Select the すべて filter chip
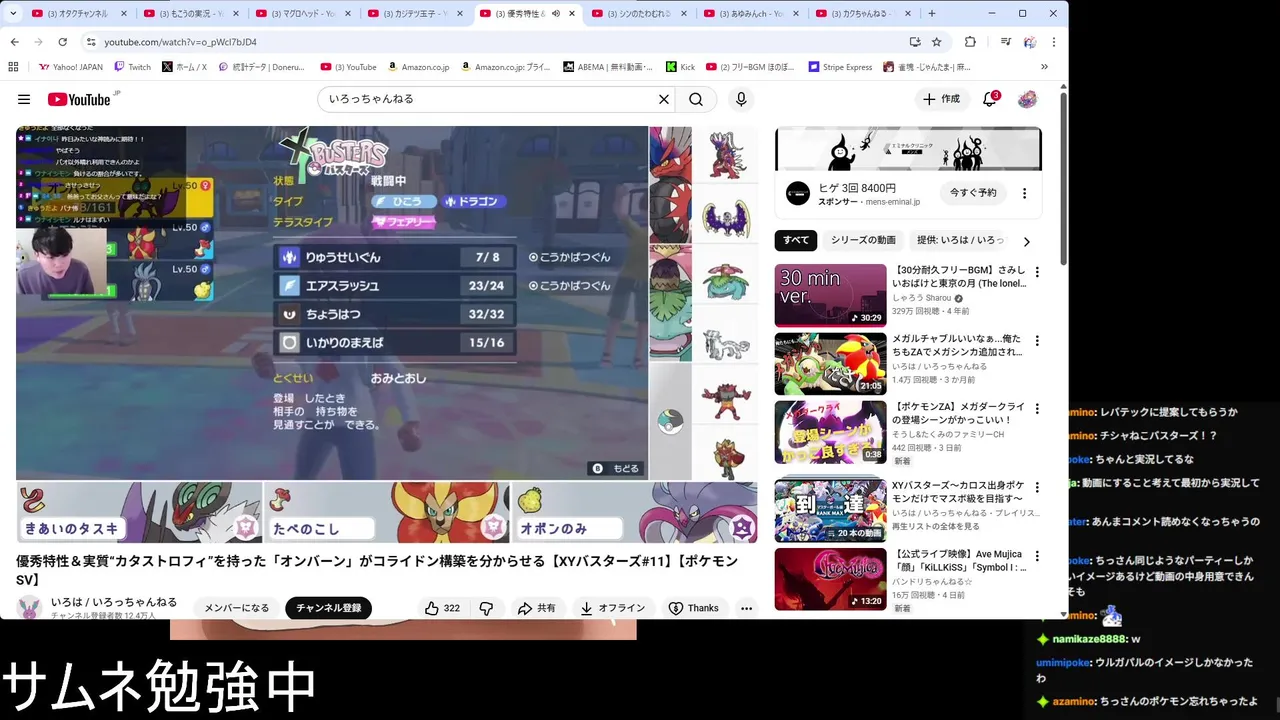The image size is (1280, 720). point(796,240)
